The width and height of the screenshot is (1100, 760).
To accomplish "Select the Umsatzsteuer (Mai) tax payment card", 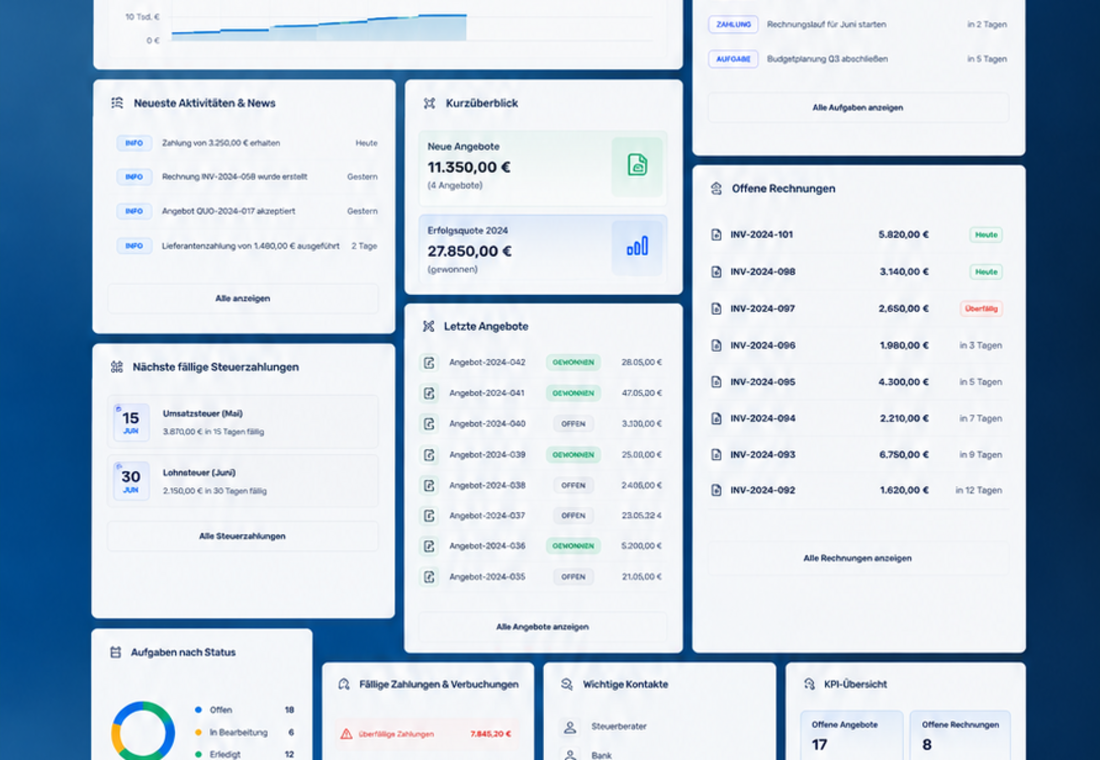I will point(243,422).
